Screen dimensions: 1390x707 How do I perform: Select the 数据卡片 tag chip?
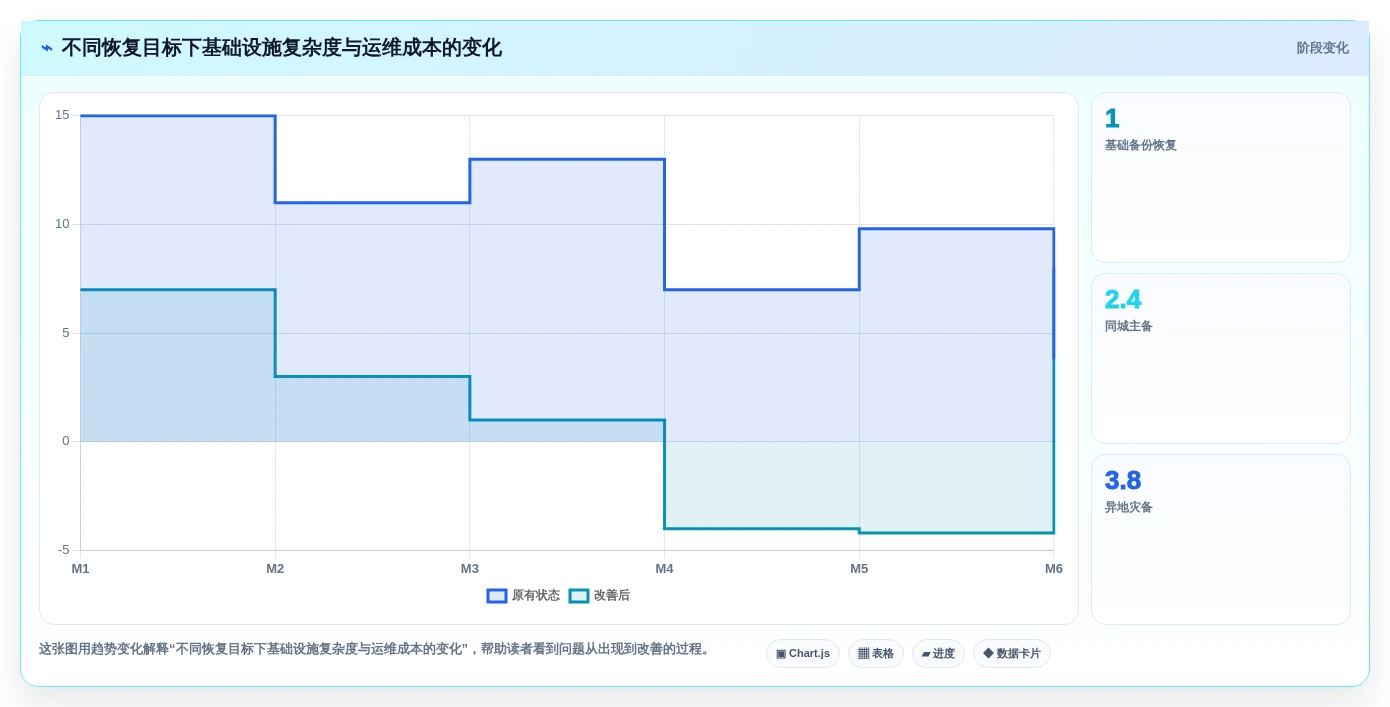click(x=1012, y=654)
